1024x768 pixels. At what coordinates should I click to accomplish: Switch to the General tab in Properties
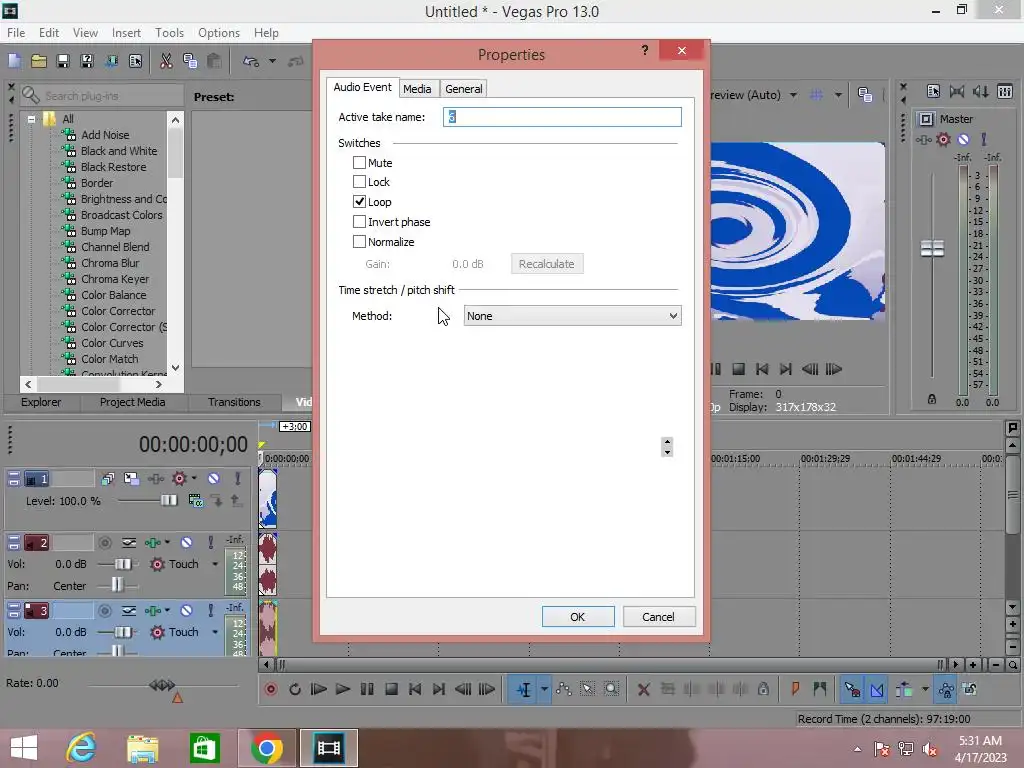tap(464, 89)
